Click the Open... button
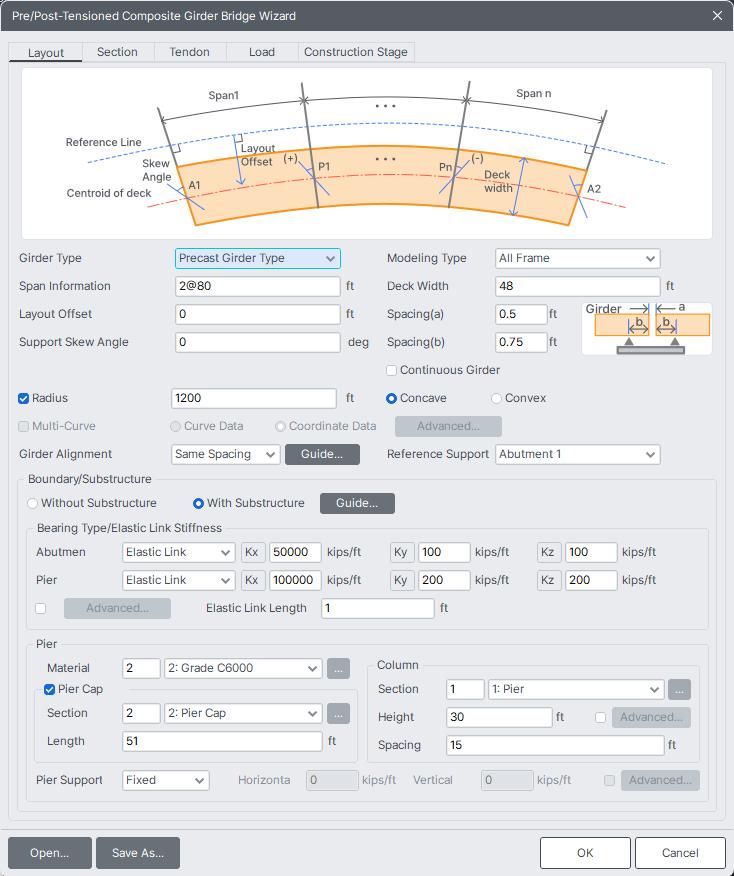 tap(50, 853)
